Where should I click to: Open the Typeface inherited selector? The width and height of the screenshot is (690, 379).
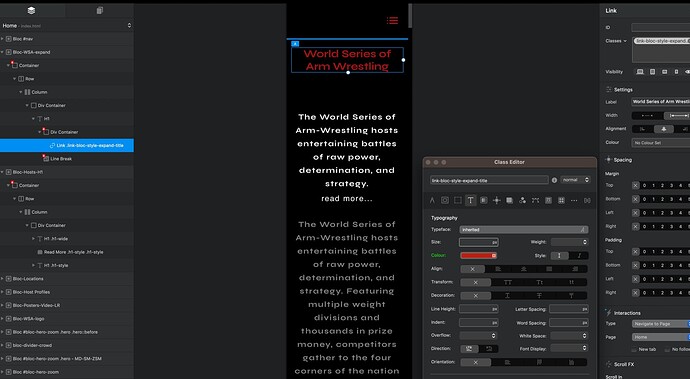(524, 229)
